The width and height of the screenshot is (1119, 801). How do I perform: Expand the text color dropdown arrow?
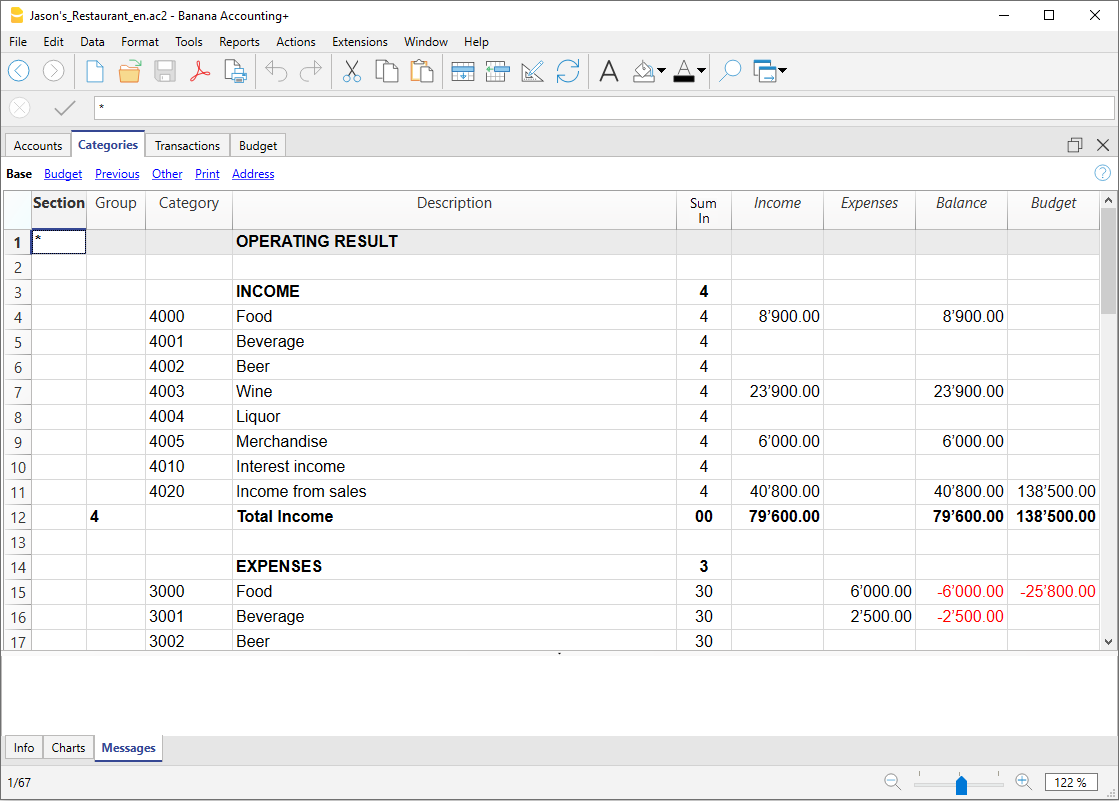(702, 71)
